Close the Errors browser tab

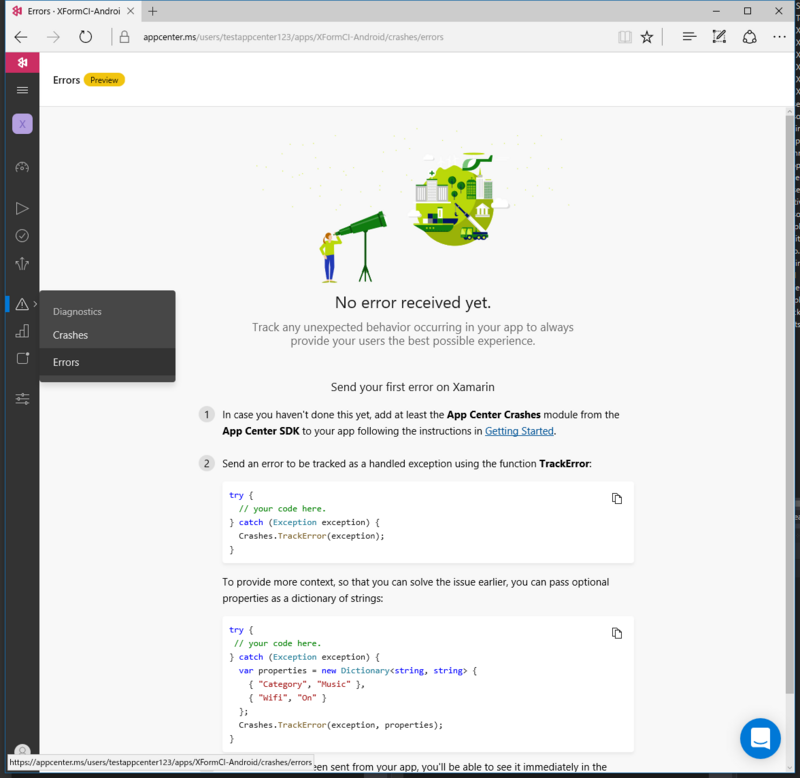131,11
